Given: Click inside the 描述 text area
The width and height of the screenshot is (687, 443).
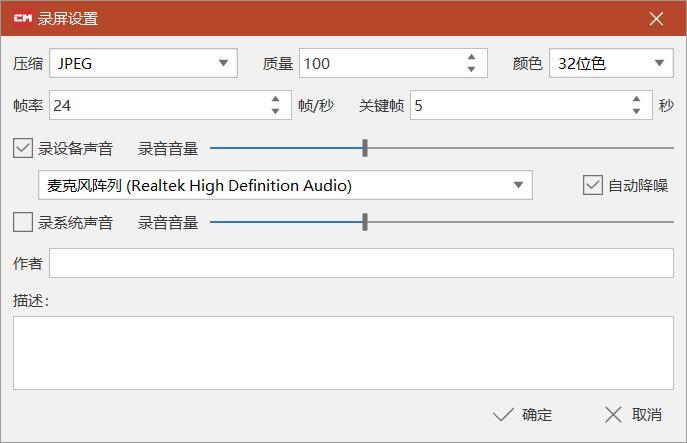Looking at the screenshot, I should (343, 353).
